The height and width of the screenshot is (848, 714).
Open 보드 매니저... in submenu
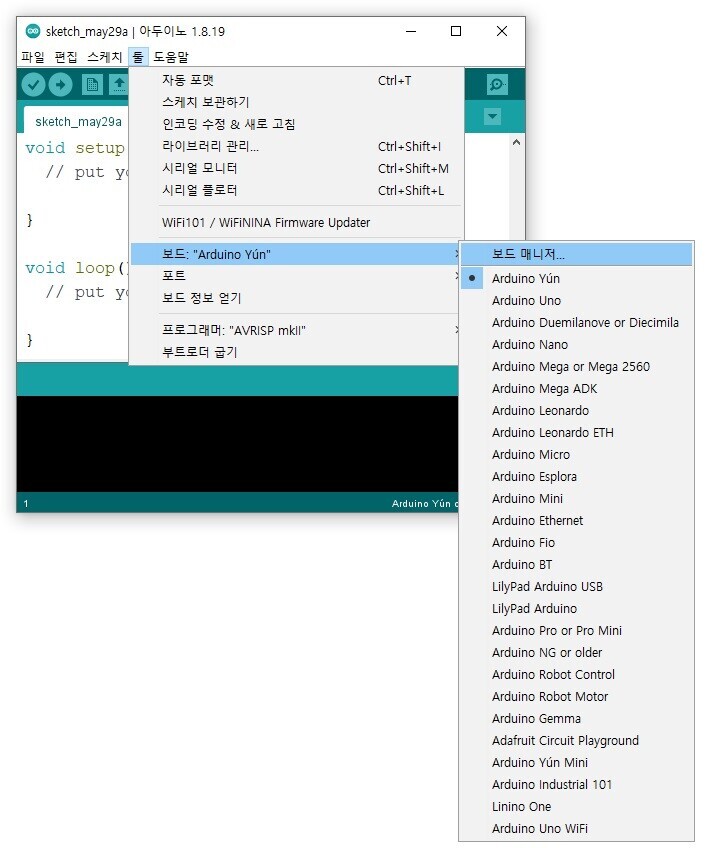[577, 254]
